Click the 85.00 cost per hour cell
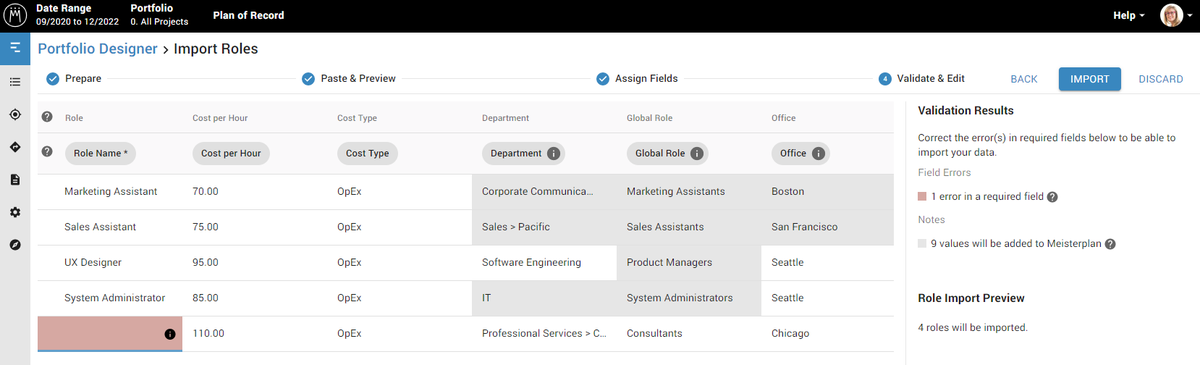The width and height of the screenshot is (1200, 365). (255, 298)
